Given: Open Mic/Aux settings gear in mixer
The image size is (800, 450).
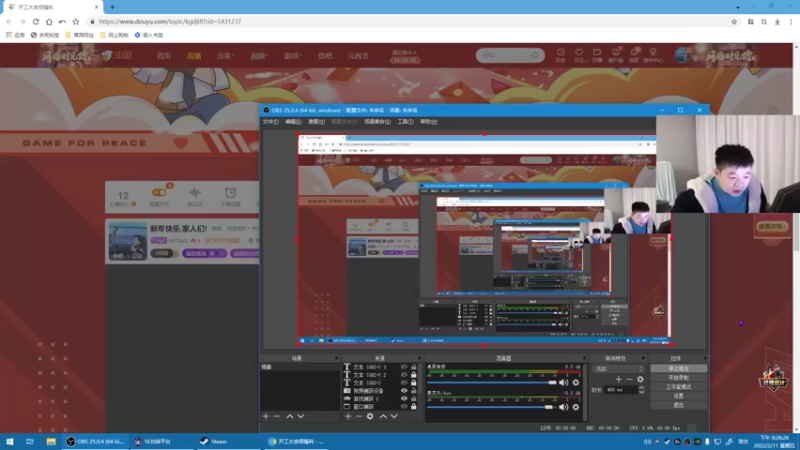Looking at the screenshot, I should click(x=576, y=407).
